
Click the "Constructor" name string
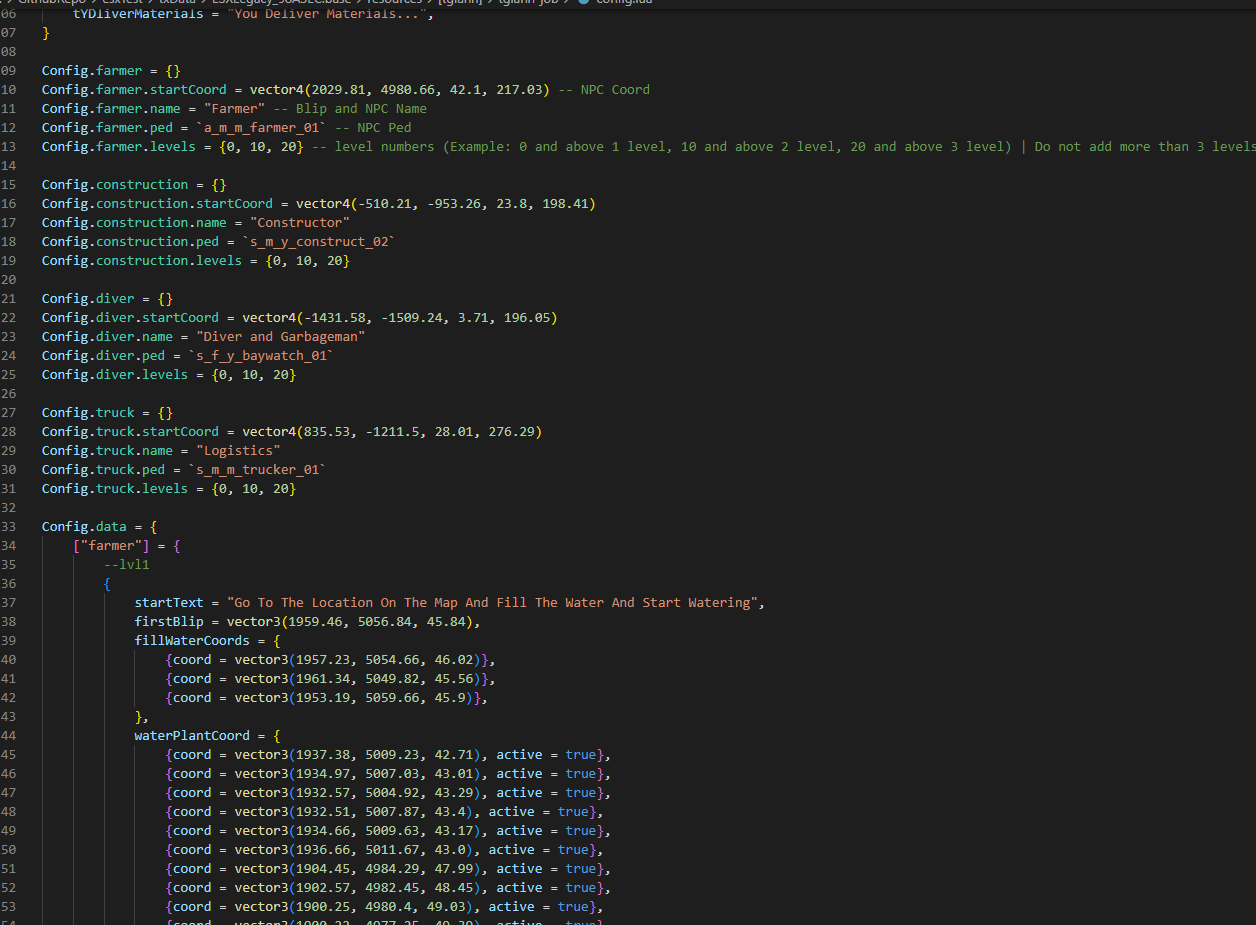299,223
